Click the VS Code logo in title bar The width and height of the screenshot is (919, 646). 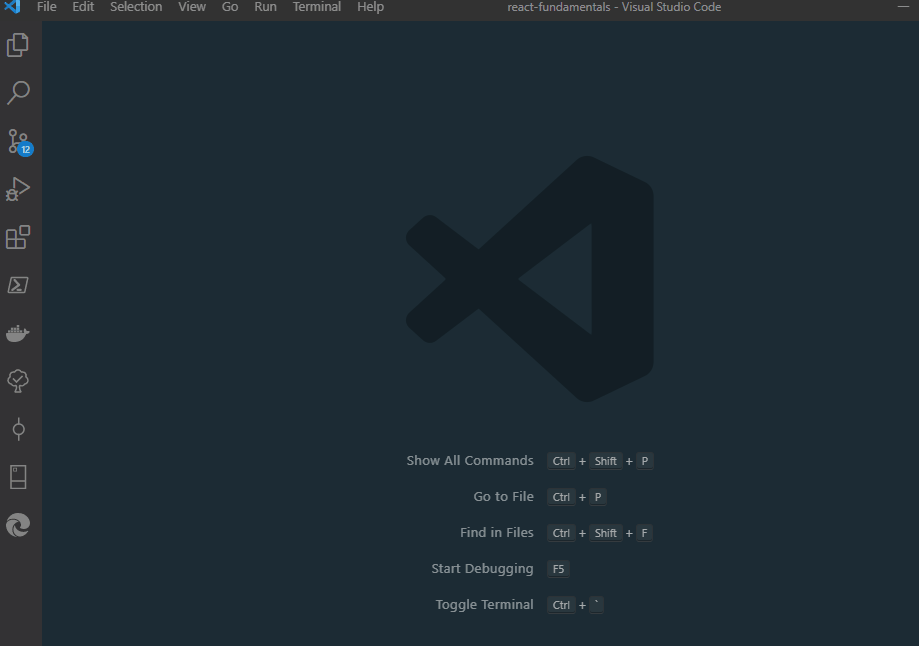point(12,7)
